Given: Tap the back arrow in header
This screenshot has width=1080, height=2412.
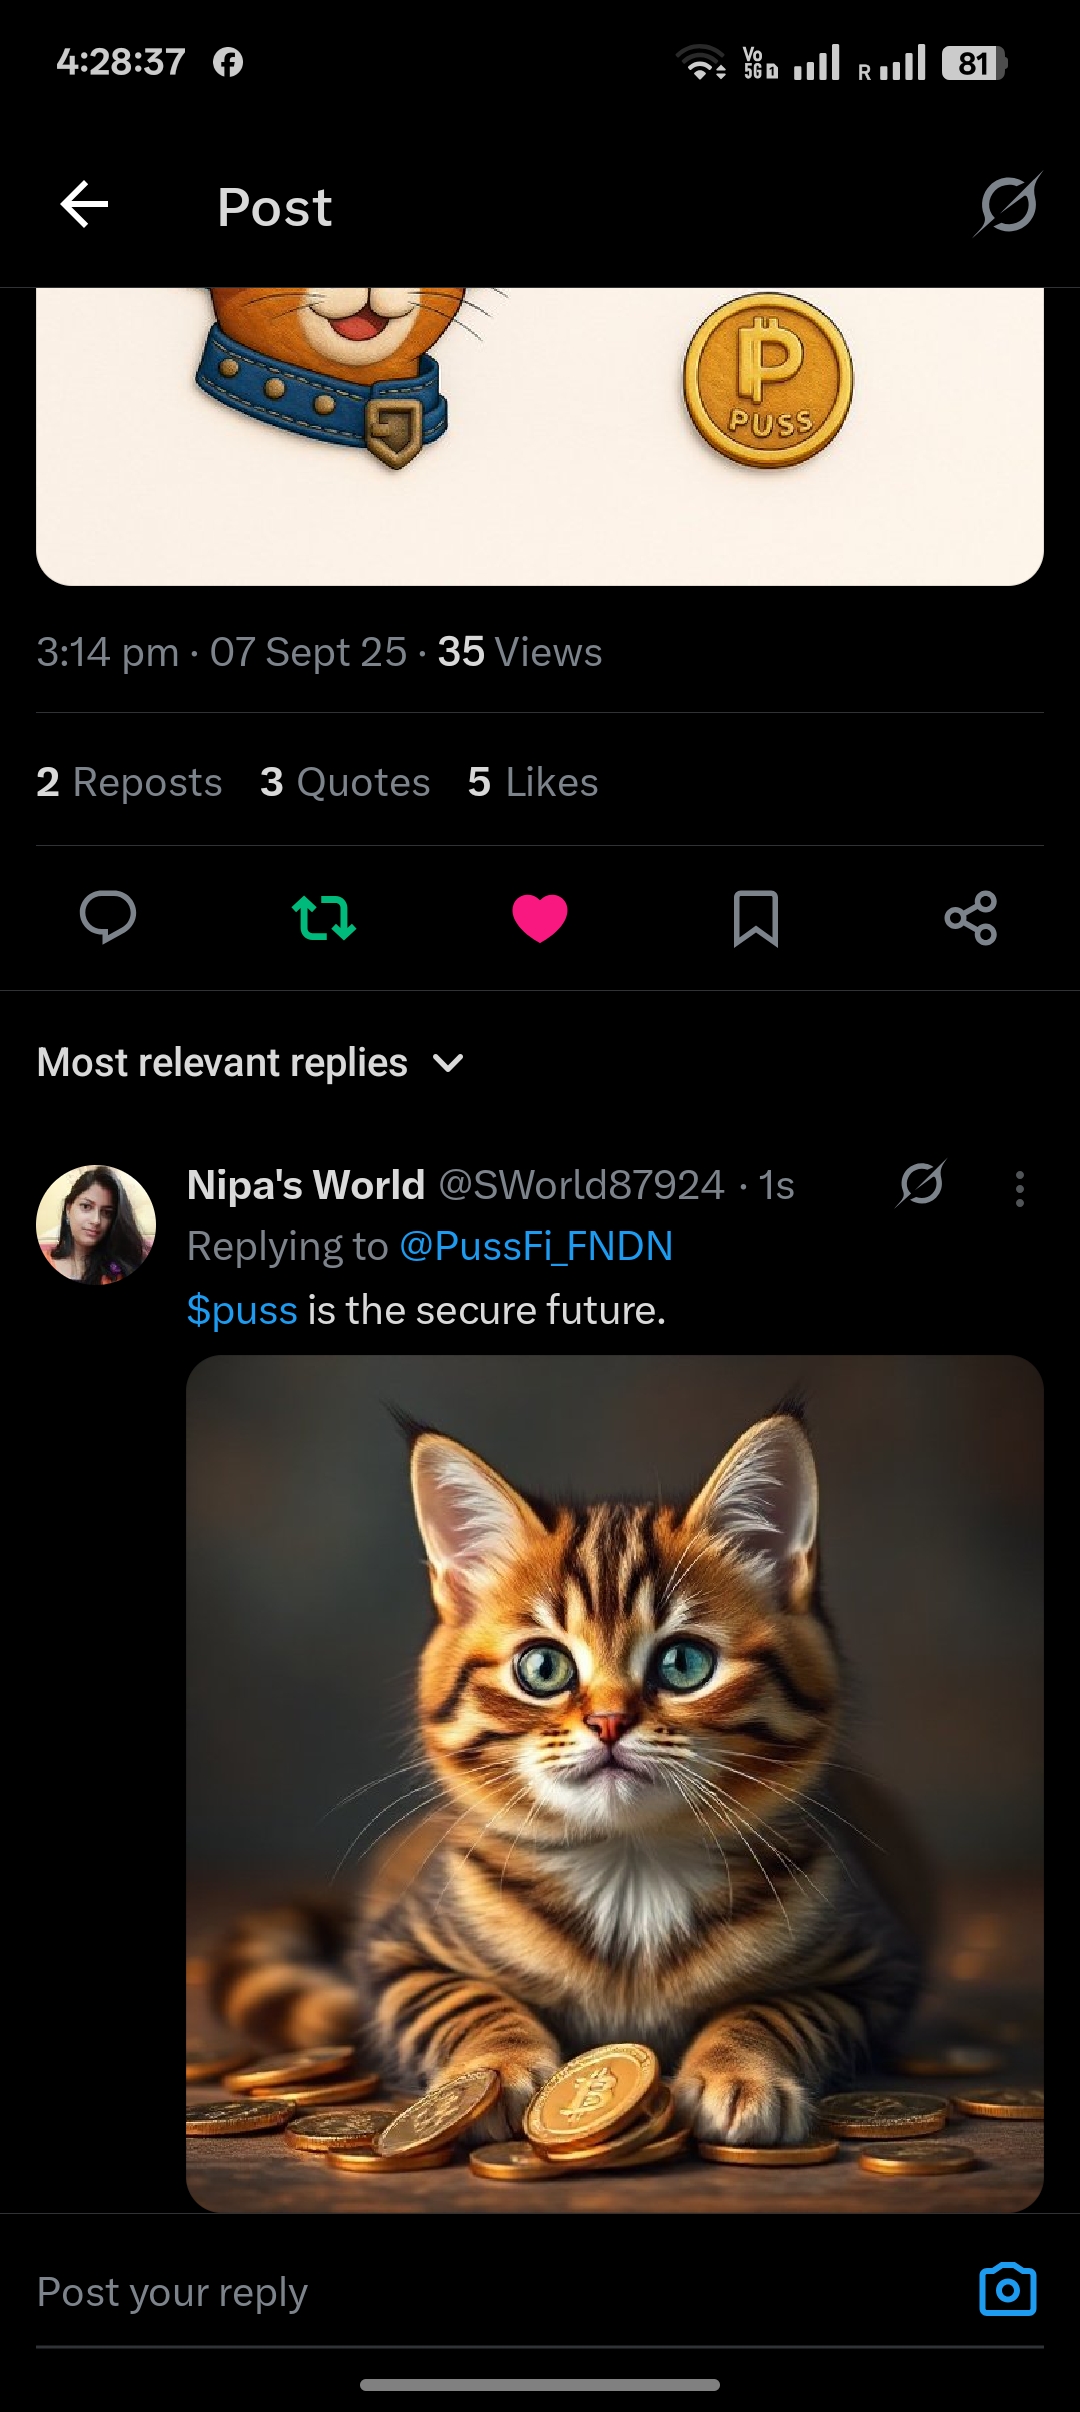Looking at the screenshot, I should pyautogui.click(x=84, y=205).
